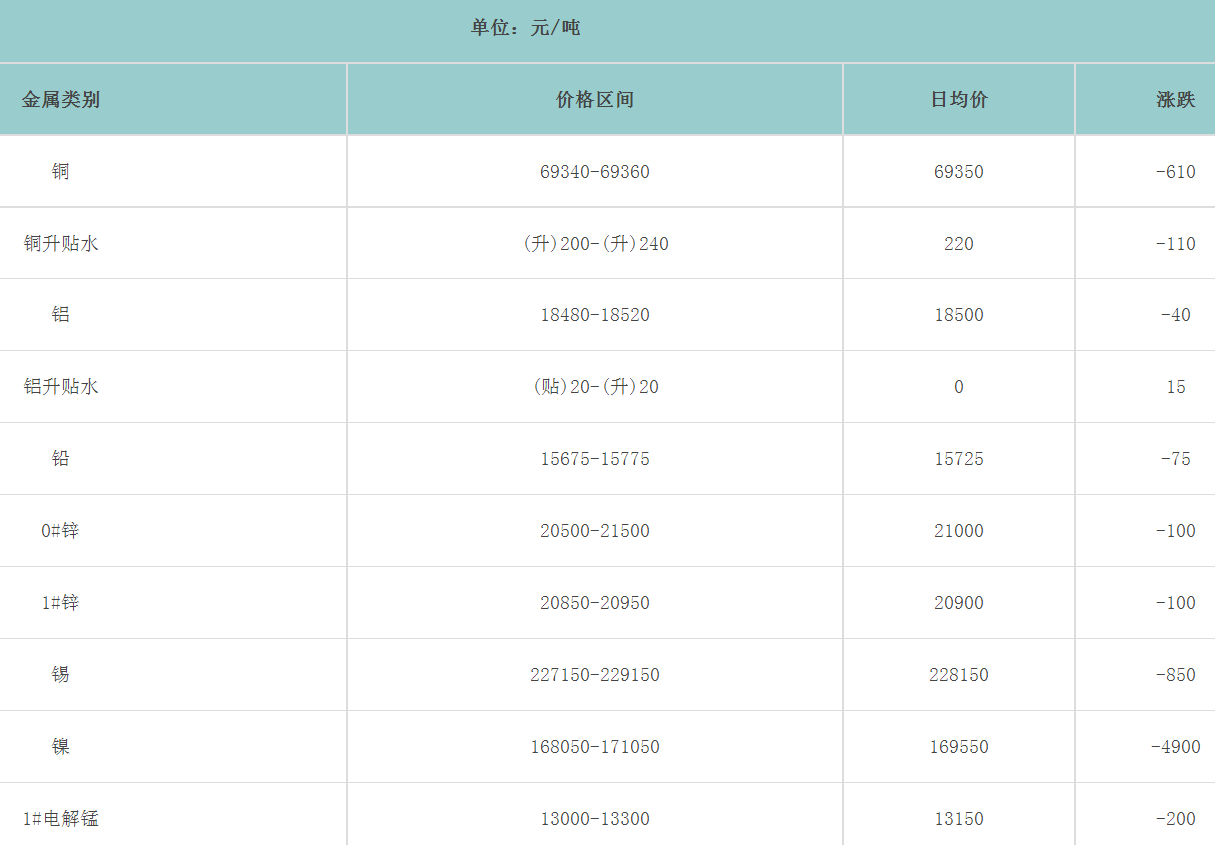
Task: Click 1#锌 daily average price 20900
Action: click(x=959, y=603)
